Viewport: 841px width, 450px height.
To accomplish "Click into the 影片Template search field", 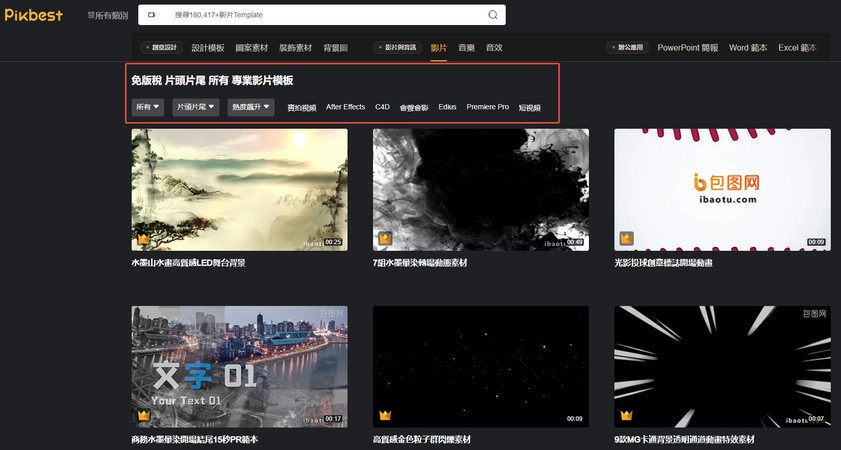I will [x=322, y=15].
